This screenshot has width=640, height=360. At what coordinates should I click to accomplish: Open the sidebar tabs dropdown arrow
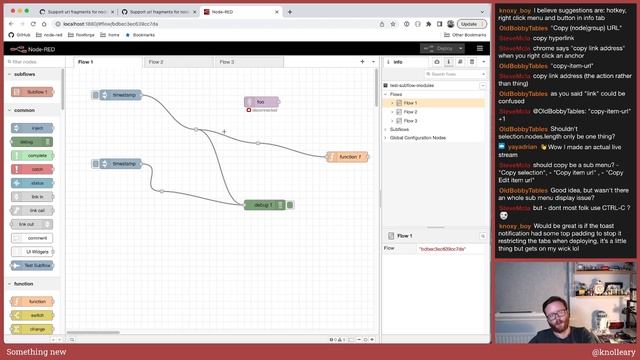point(484,62)
